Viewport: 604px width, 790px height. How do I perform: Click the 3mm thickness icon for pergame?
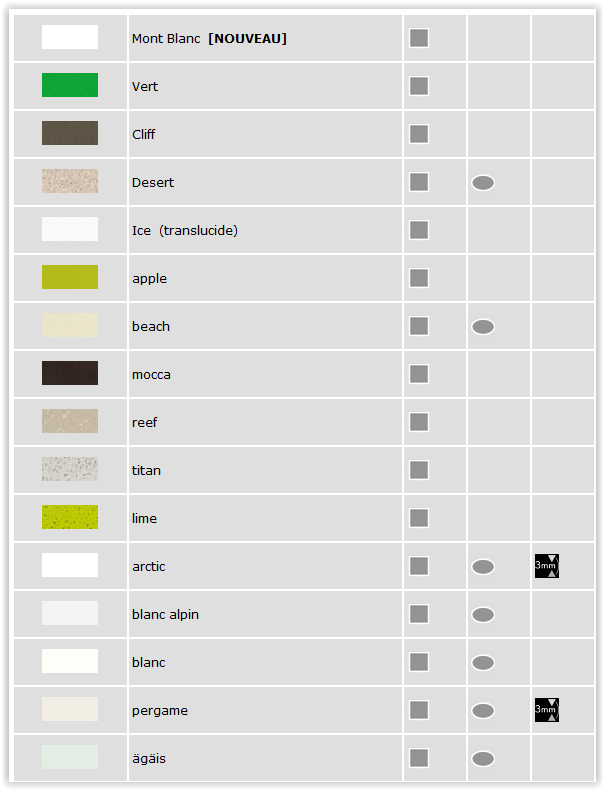pyautogui.click(x=547, y=710)
